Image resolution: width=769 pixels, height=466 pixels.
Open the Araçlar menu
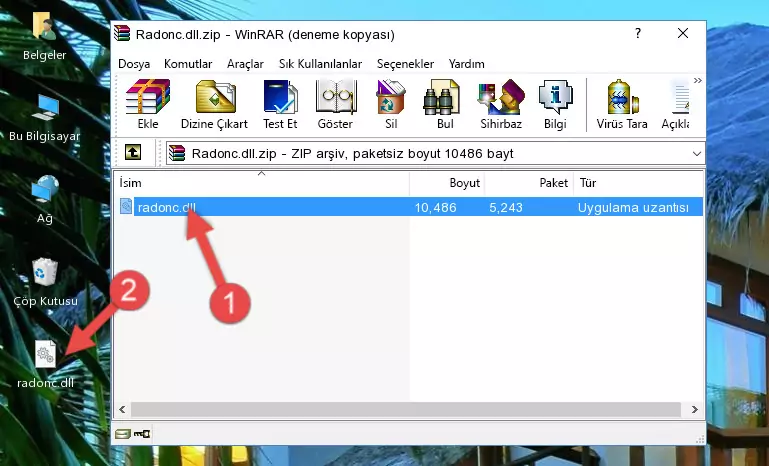pos(245,64)
